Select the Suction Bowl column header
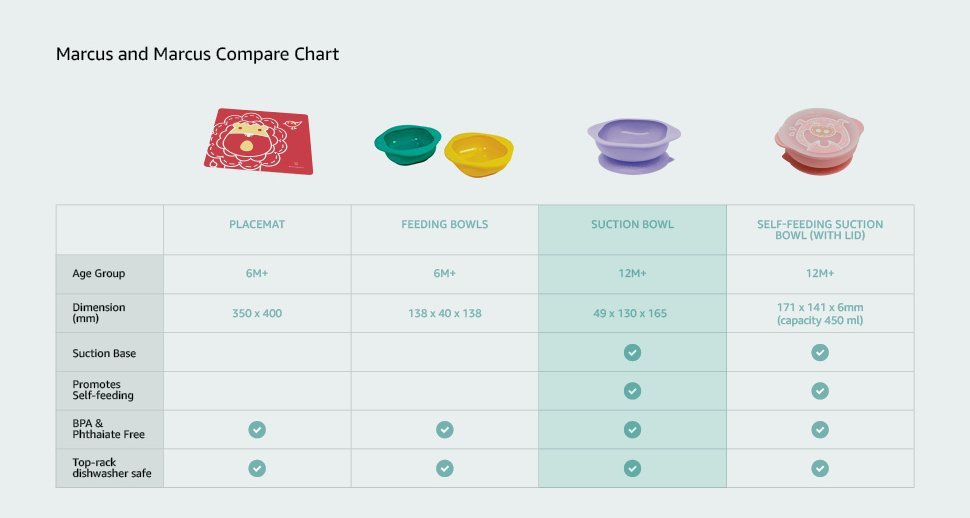 [x=632, y=225]
